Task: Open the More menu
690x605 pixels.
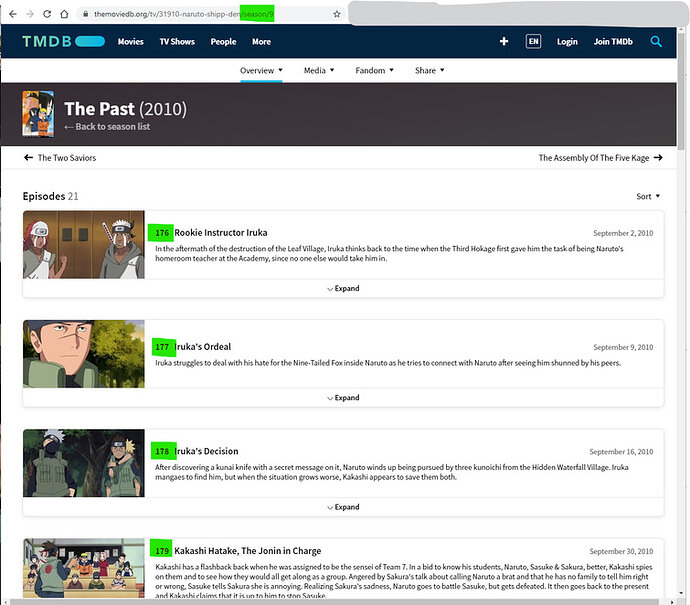Action: (261, 42)
